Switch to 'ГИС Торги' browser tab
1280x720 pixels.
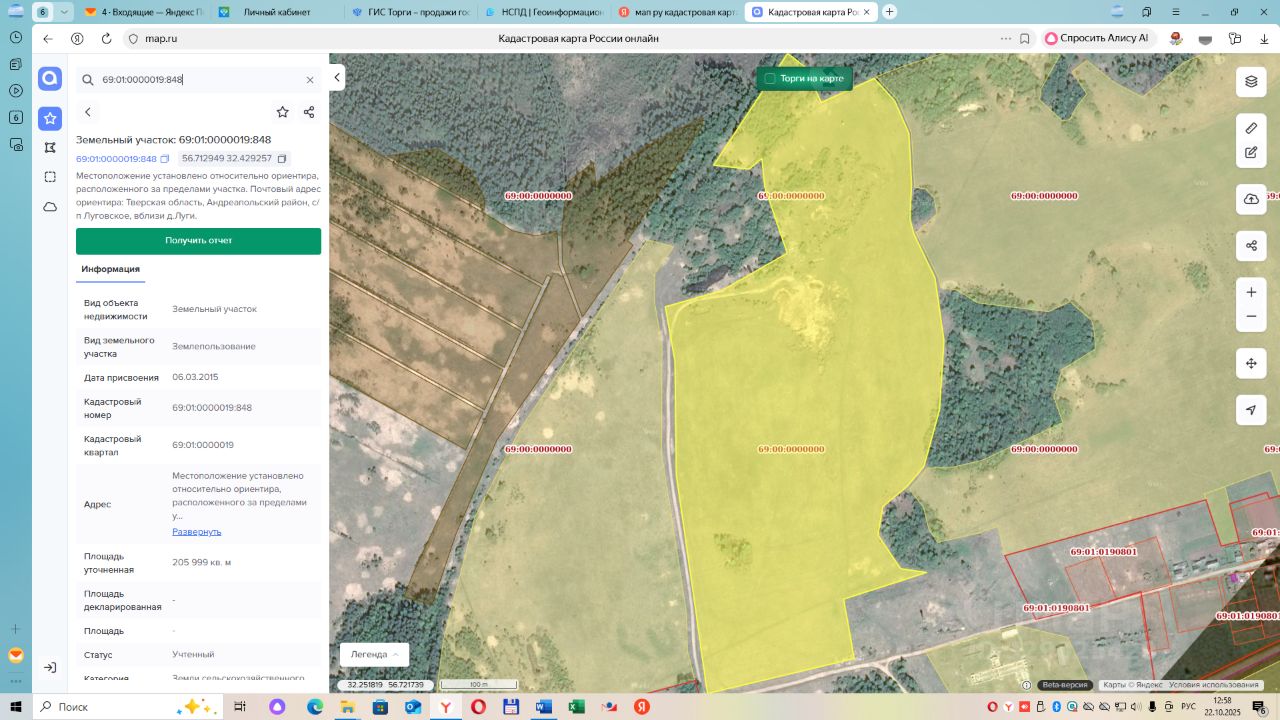(x=410, y=12)
